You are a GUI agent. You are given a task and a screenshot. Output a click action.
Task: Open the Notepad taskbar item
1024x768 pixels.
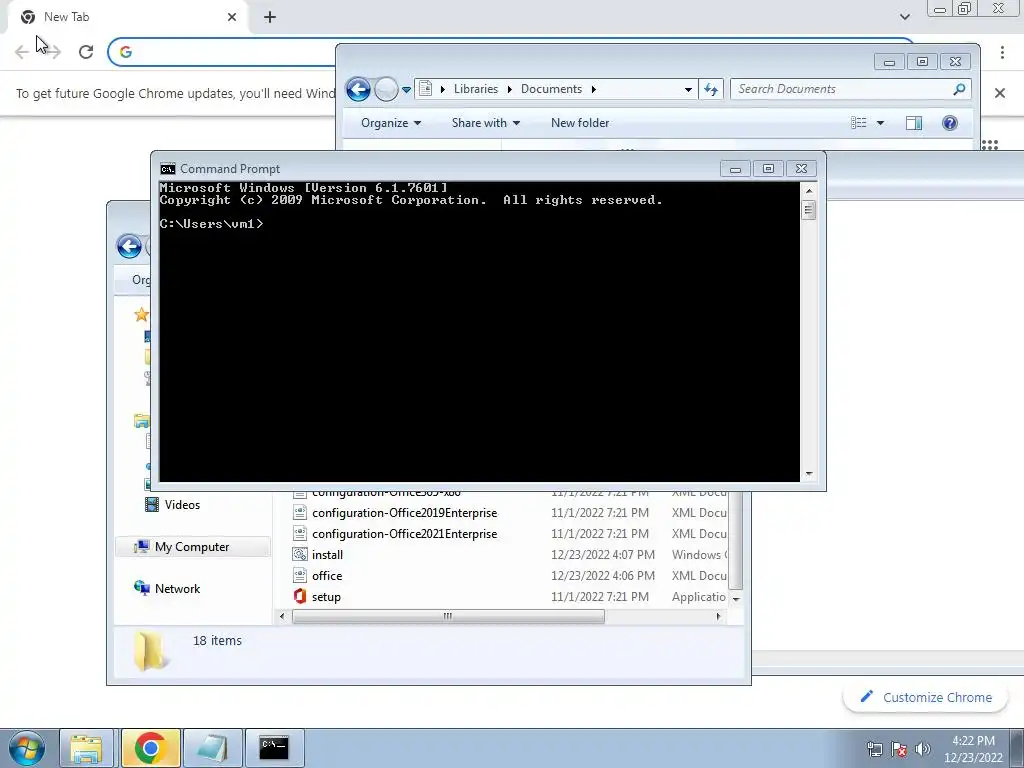tap(212, 748)
